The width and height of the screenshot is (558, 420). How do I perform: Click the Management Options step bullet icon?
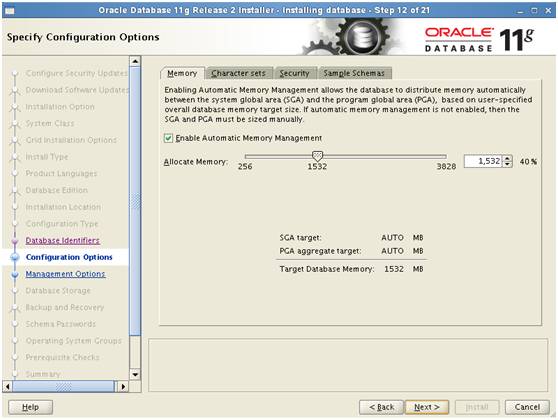(x=15, y=274)
